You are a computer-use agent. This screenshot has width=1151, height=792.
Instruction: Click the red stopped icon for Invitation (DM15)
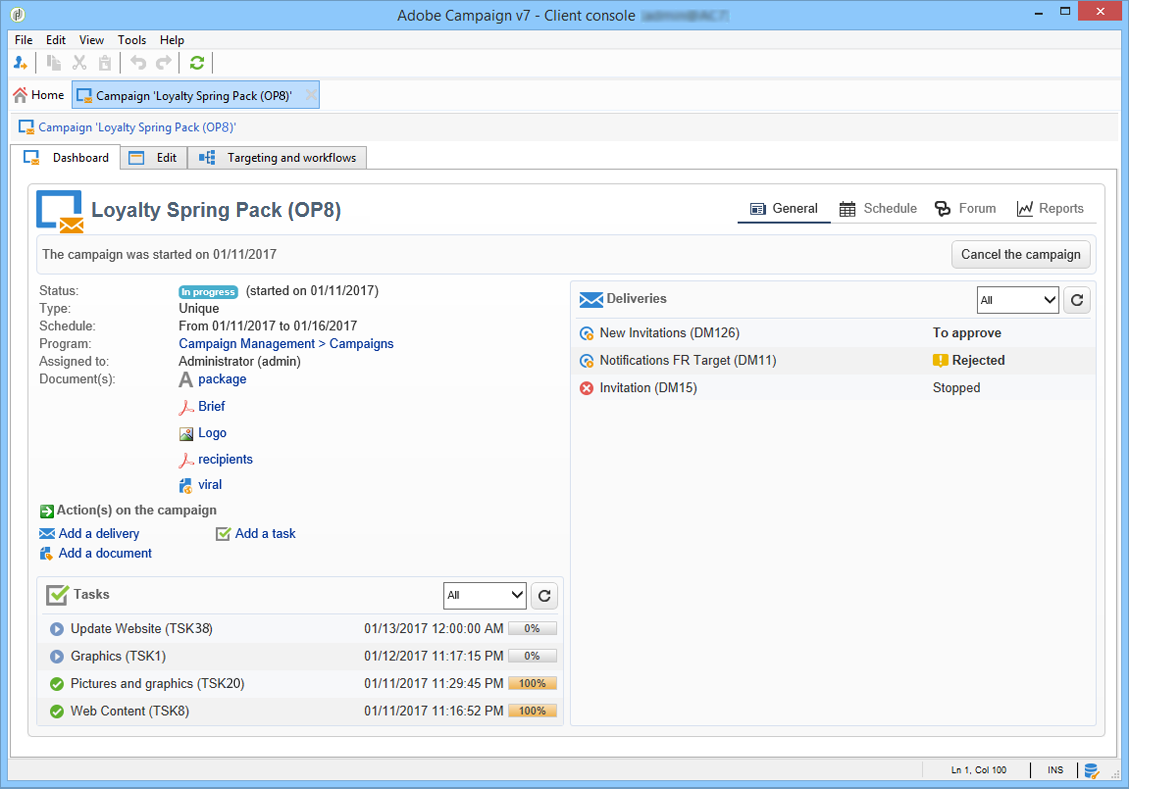[x=587, y=388]
